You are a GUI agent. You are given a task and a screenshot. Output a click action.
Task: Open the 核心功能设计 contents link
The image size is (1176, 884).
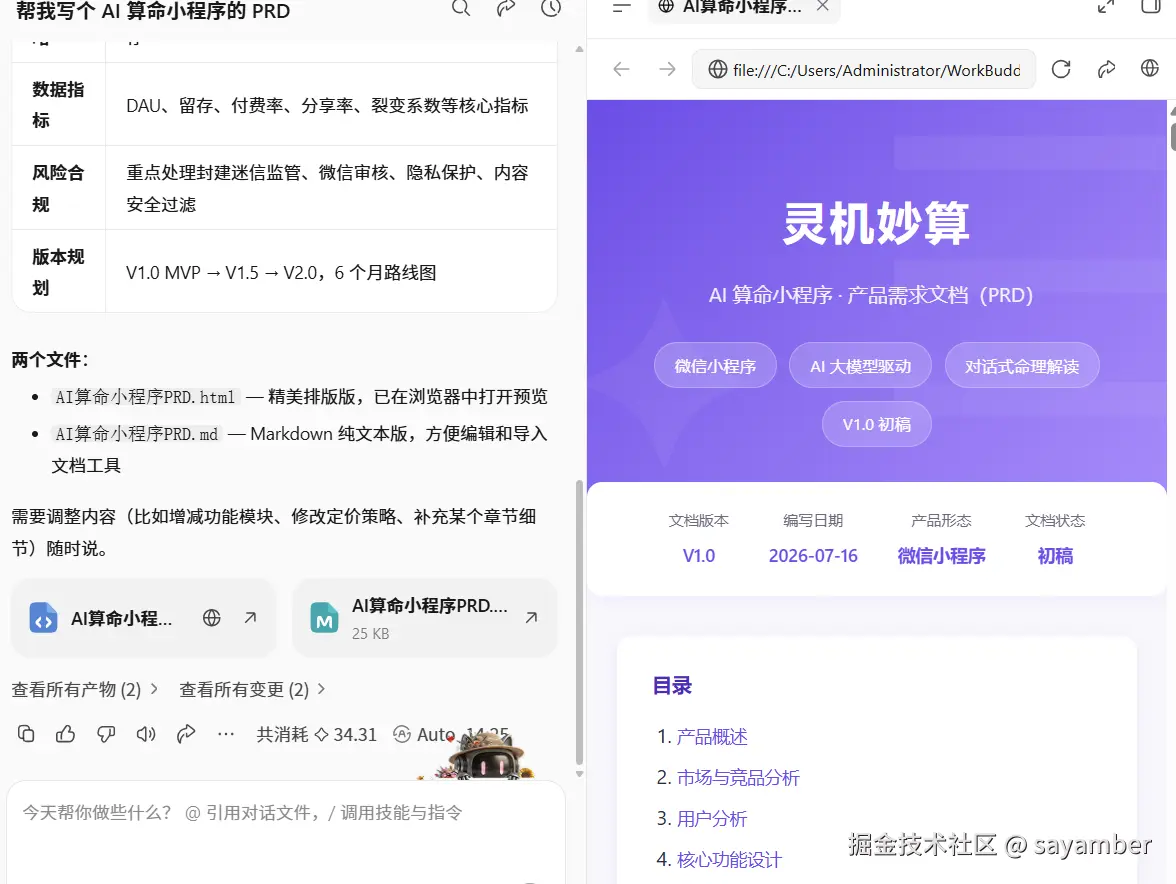pyautogui.click(x=729, y=859)
